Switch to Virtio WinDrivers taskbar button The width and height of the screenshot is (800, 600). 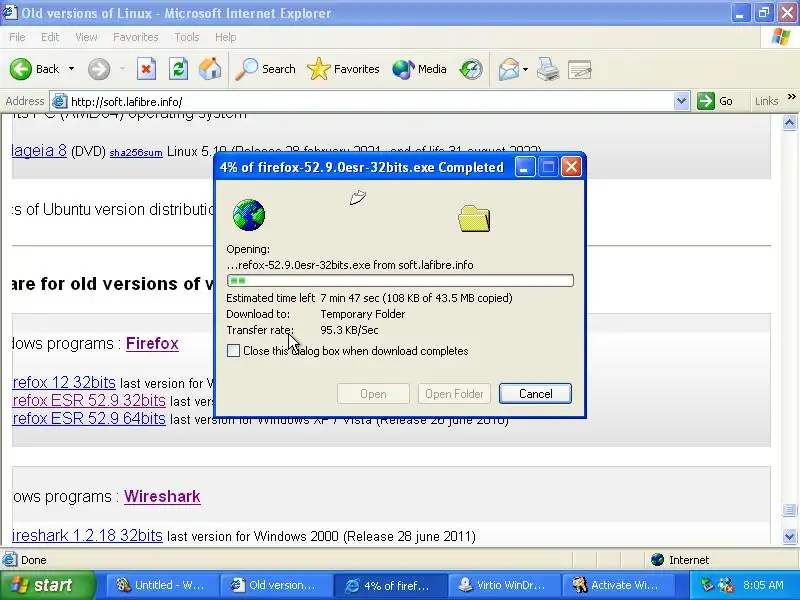(504, 585)
